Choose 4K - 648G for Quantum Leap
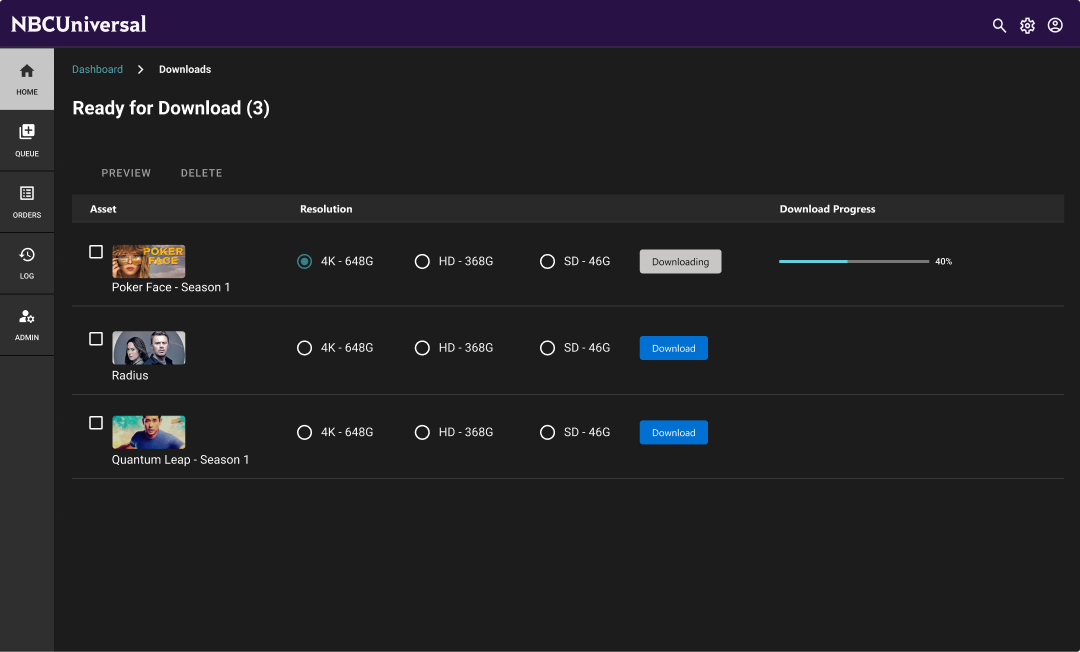 pos(304,432)
